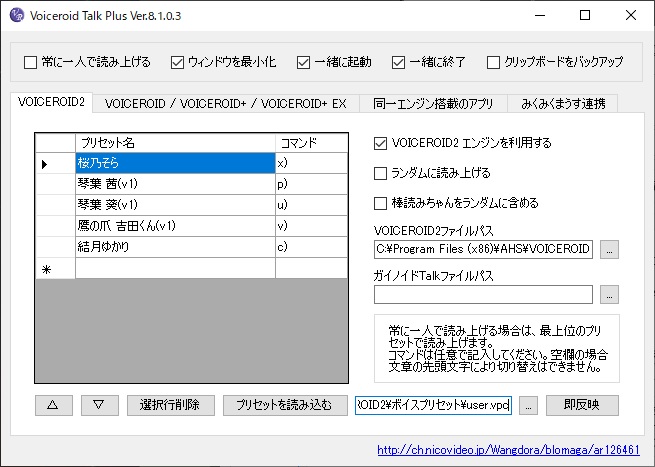Click command cell c) for 結月ゆかり

coord(311,247)
